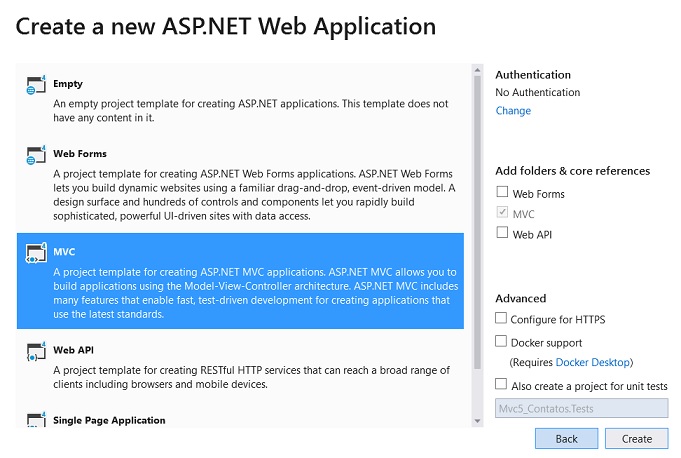Select the MVC template title
Viewport: 681px width, 458px height.
click(64, 252)
